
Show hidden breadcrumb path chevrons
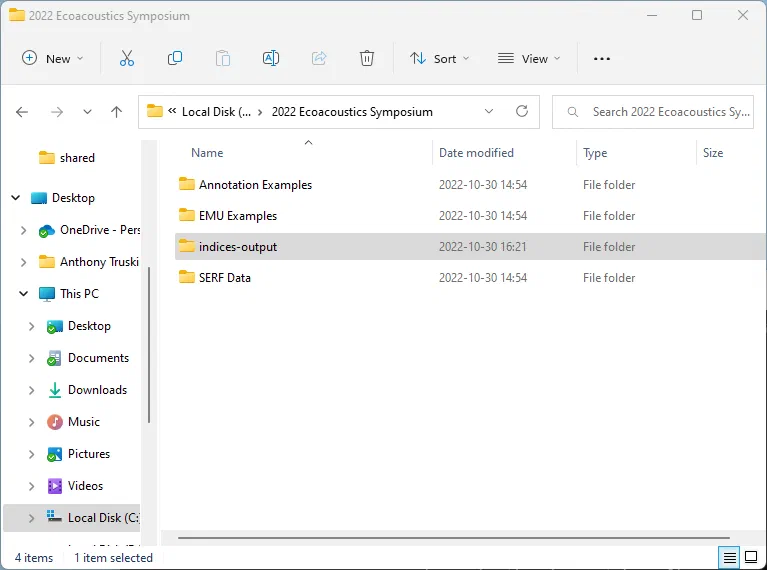[172, 111]
